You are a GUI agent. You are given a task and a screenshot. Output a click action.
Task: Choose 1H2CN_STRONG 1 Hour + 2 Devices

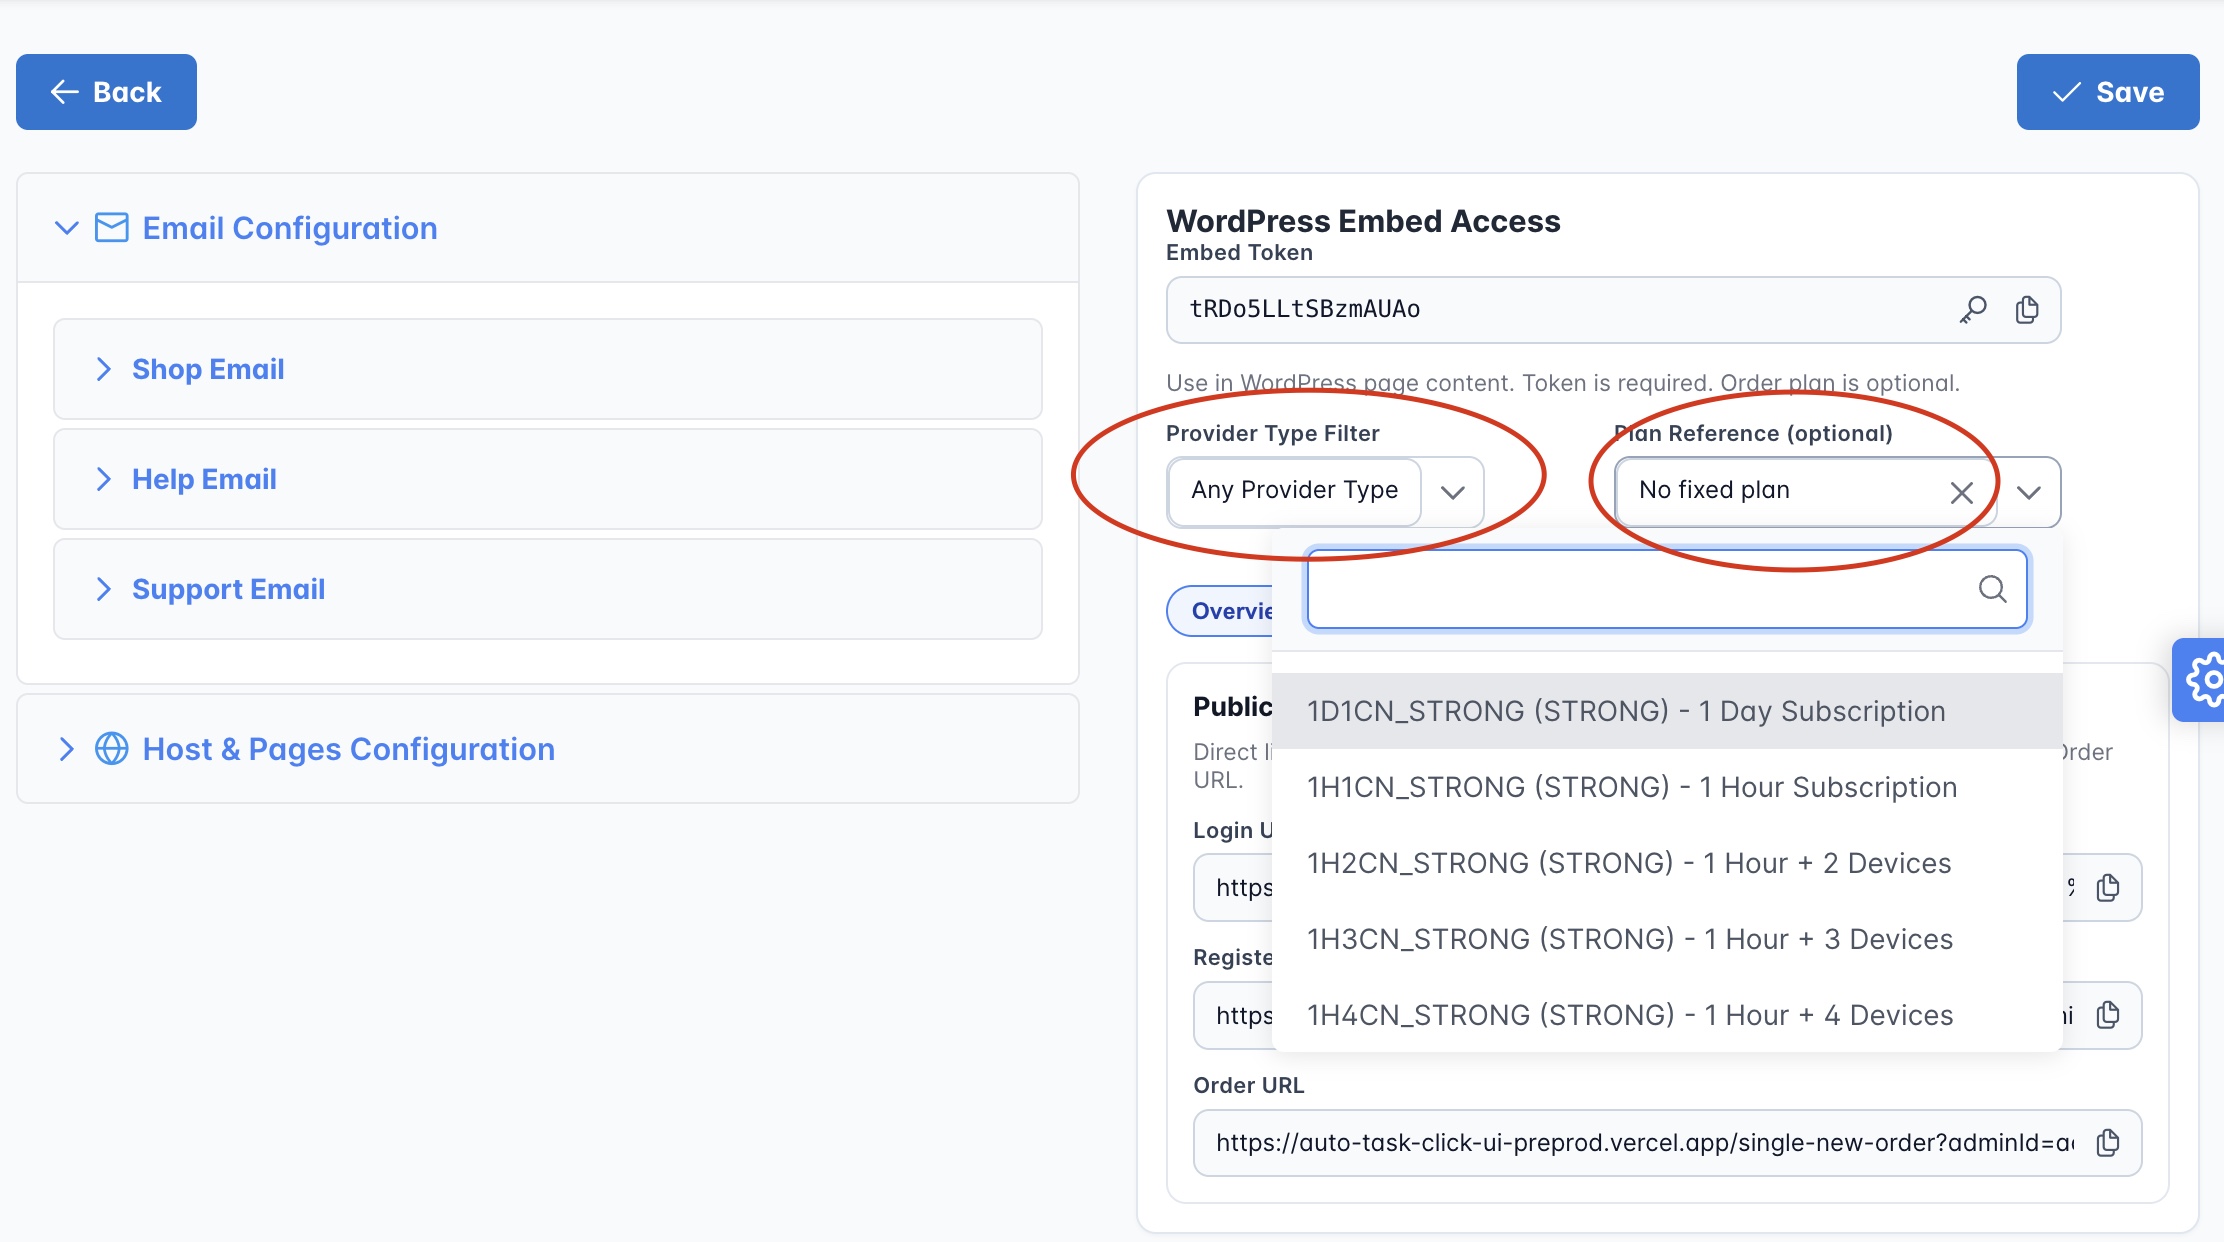pos(1667,863)
